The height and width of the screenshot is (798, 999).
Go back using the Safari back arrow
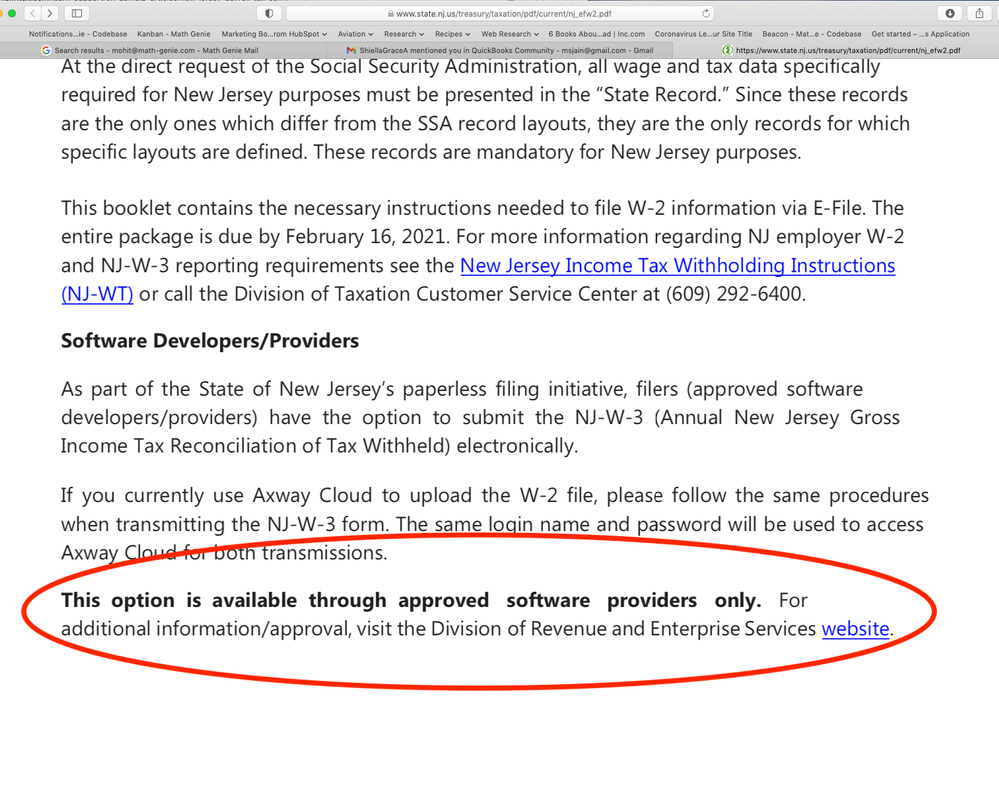(33, 13)
